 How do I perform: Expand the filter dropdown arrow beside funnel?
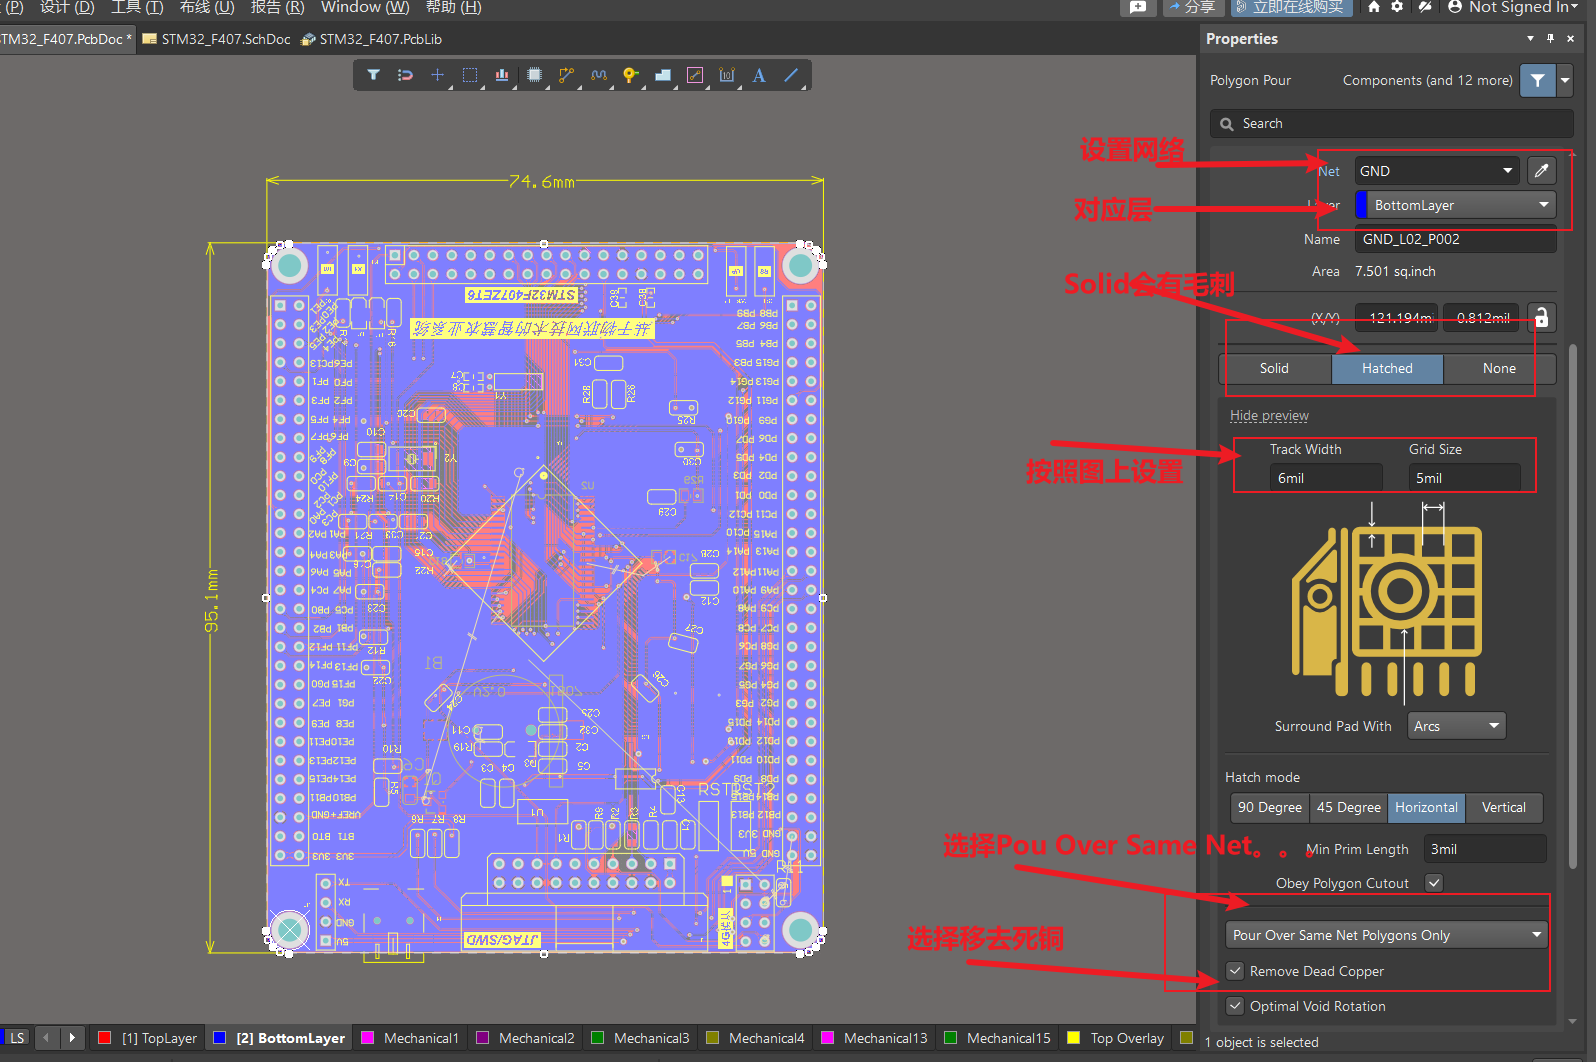pos(1565,80)
